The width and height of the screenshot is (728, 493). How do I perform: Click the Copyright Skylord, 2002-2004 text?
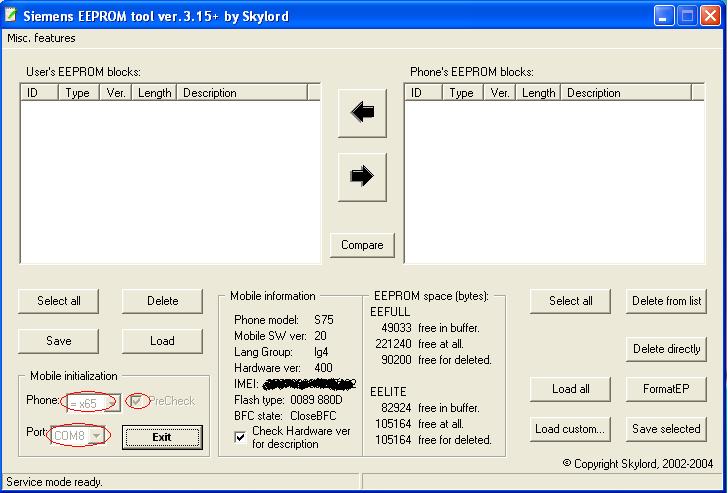pos(638,464)
